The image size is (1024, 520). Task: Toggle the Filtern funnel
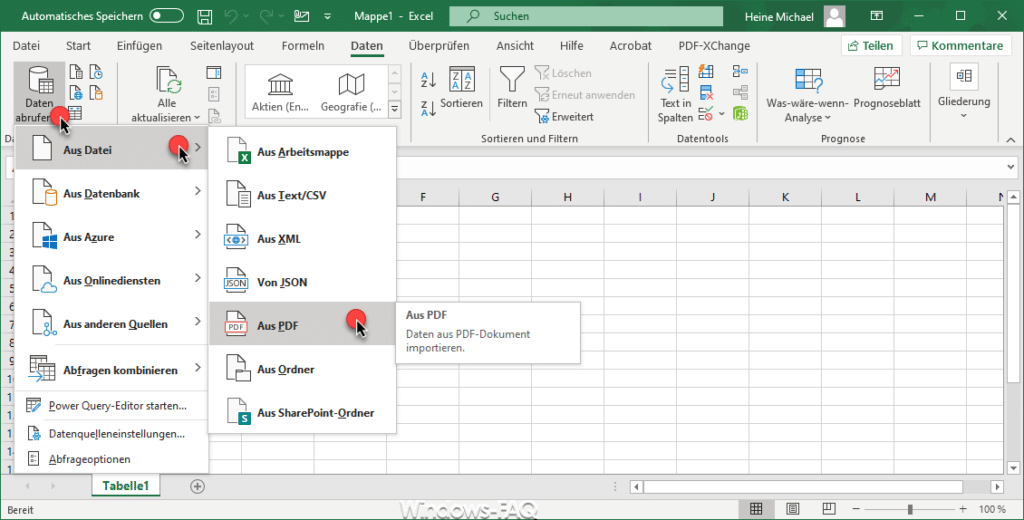coord(512,88)
